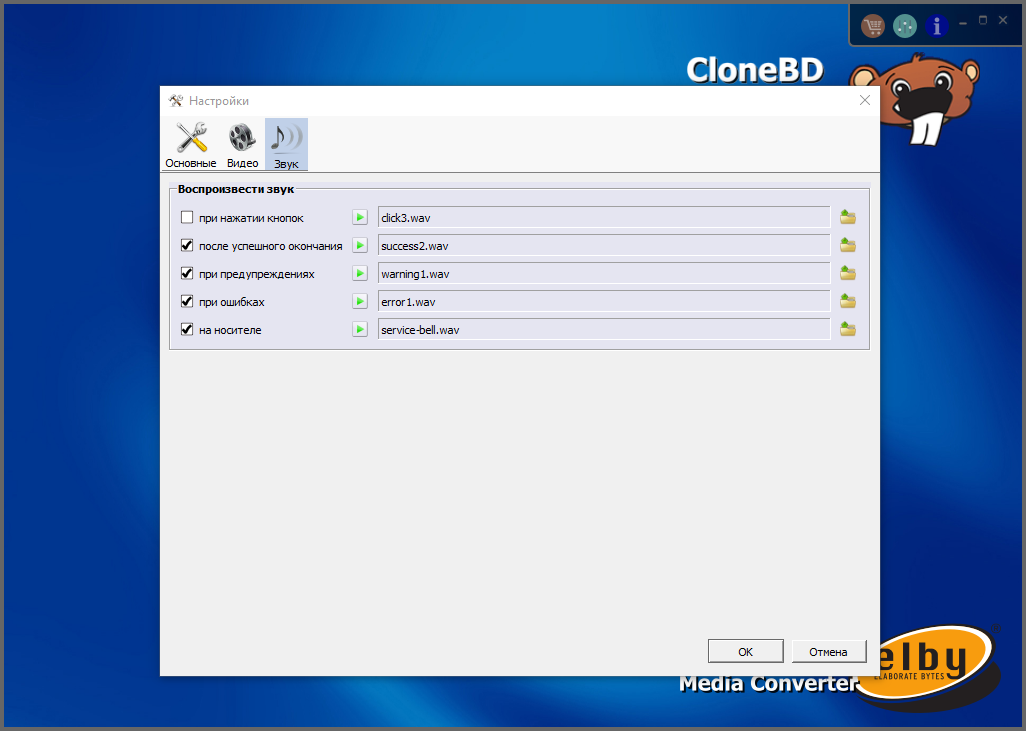Confirm settings with the OK button
Image resolution: width=1026 pixels, height=731 pixels.
(745, 651)
